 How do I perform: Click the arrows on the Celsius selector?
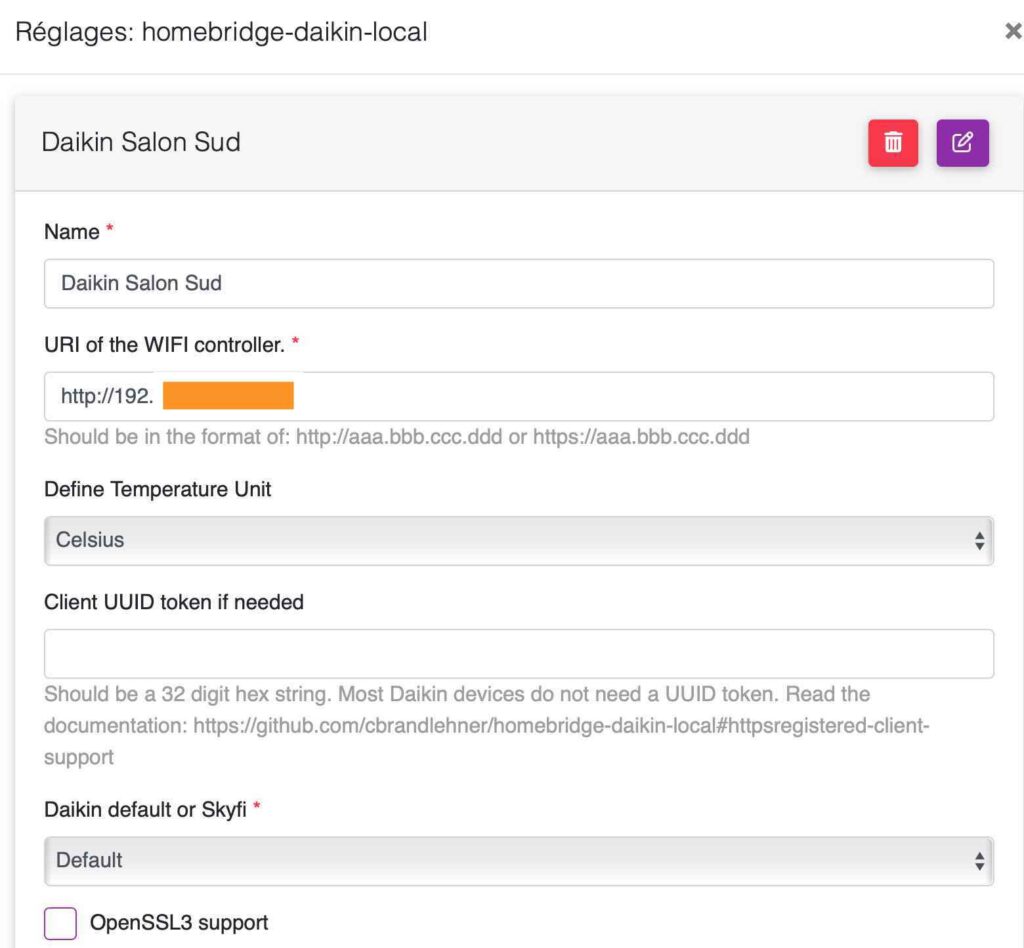tap(979, 541)
